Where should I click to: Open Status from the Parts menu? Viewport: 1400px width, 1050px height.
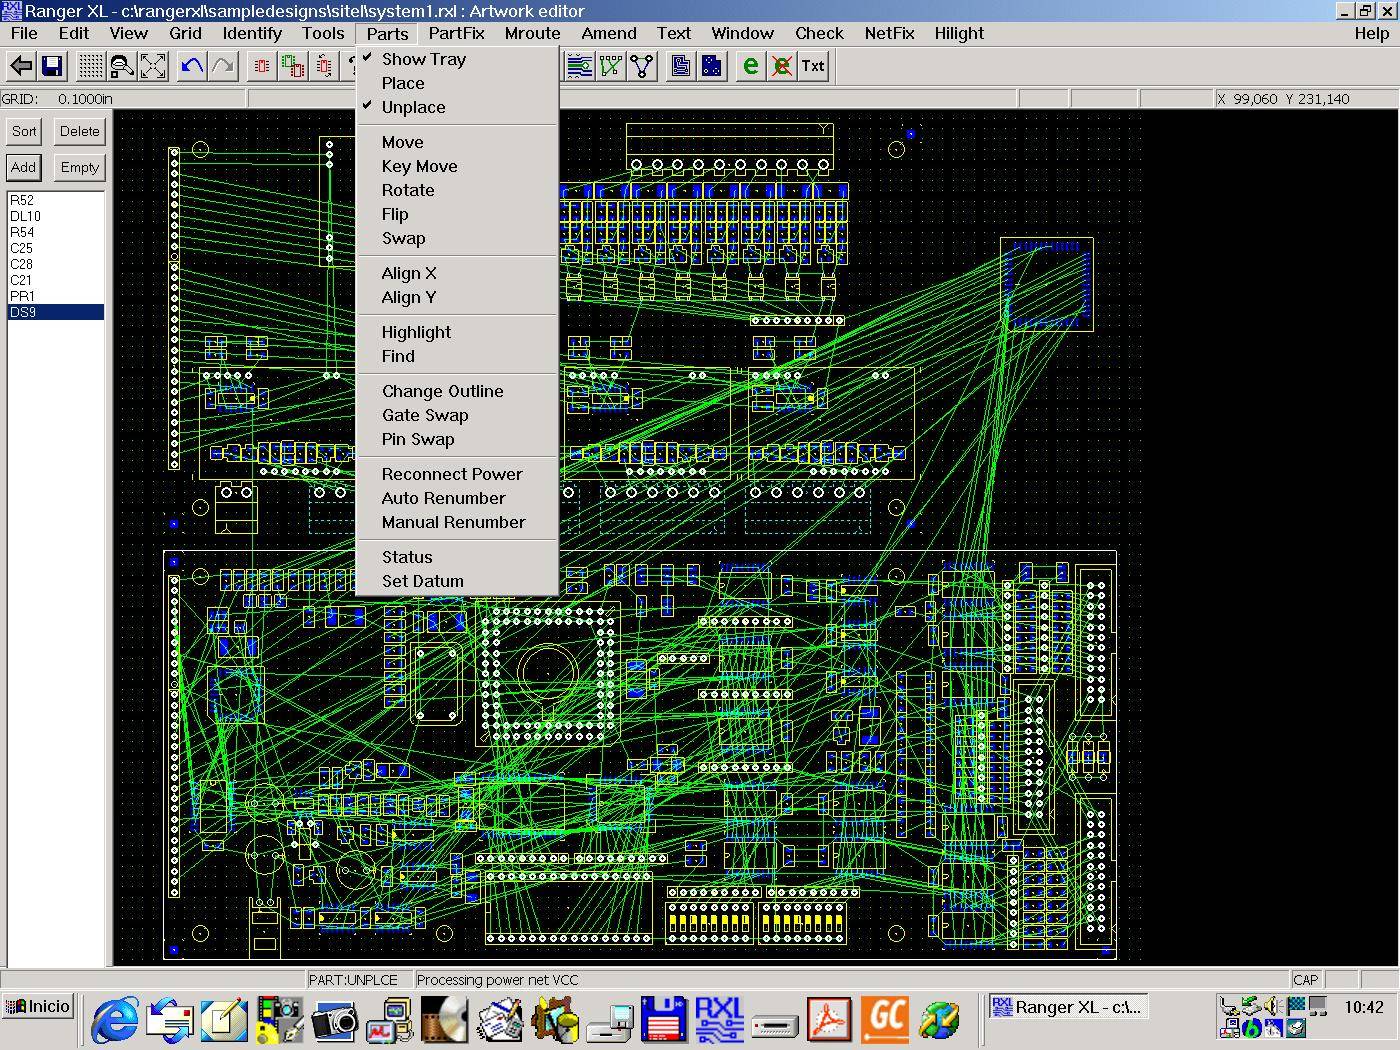point(457,557)
